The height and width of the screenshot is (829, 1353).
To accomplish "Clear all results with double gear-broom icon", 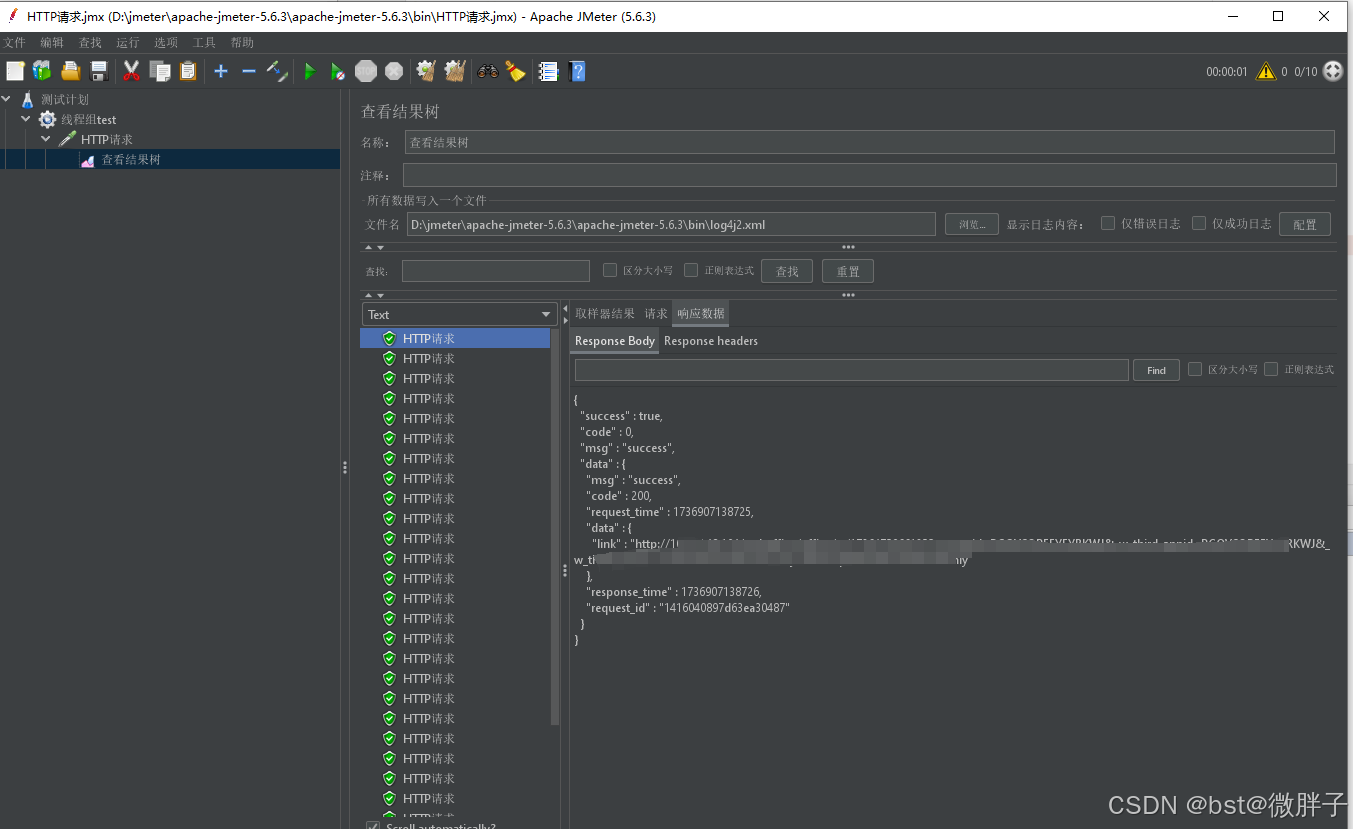I will 455,71.
